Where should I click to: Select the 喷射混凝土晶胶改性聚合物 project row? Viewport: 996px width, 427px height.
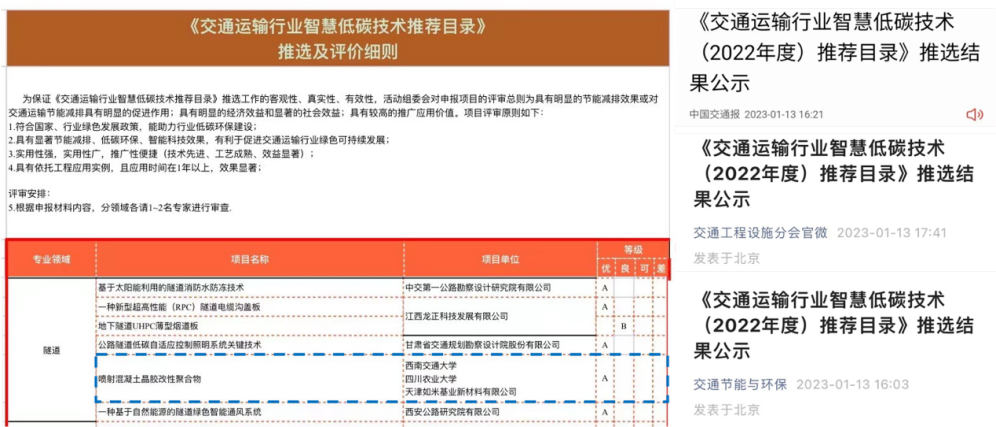click(x=149, y=378)
